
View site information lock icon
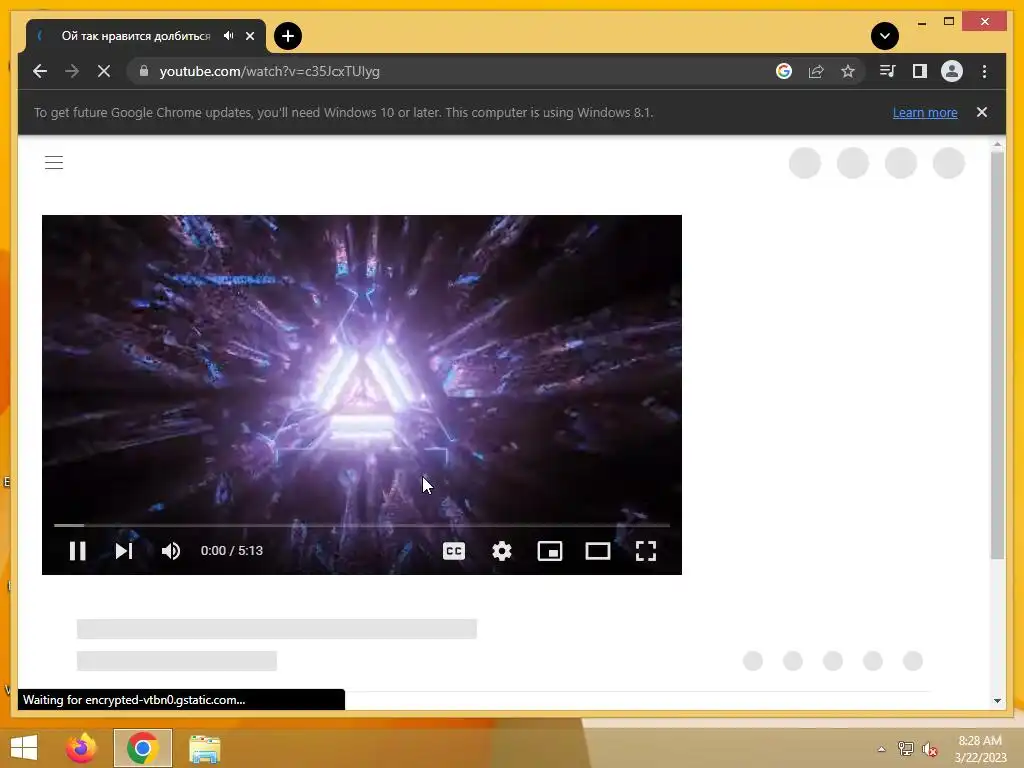coord(144,71)
